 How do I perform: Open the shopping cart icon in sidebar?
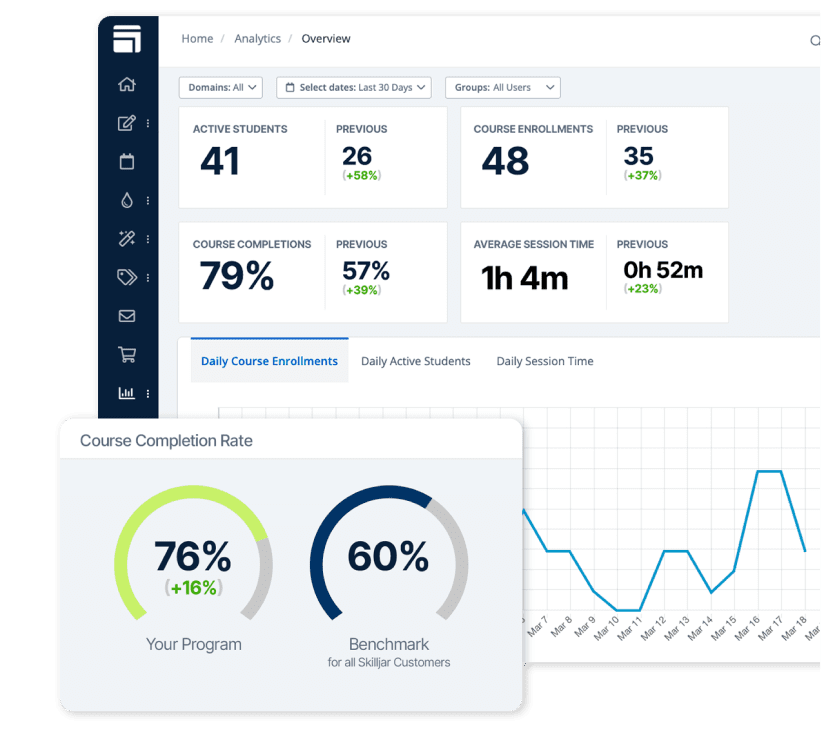point(127,354)
